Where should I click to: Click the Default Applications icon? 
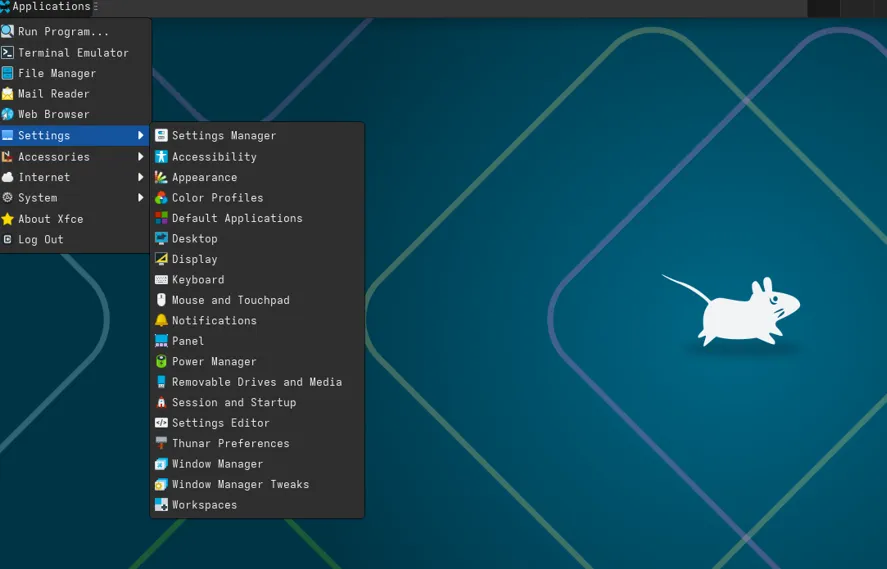[161, 218]
